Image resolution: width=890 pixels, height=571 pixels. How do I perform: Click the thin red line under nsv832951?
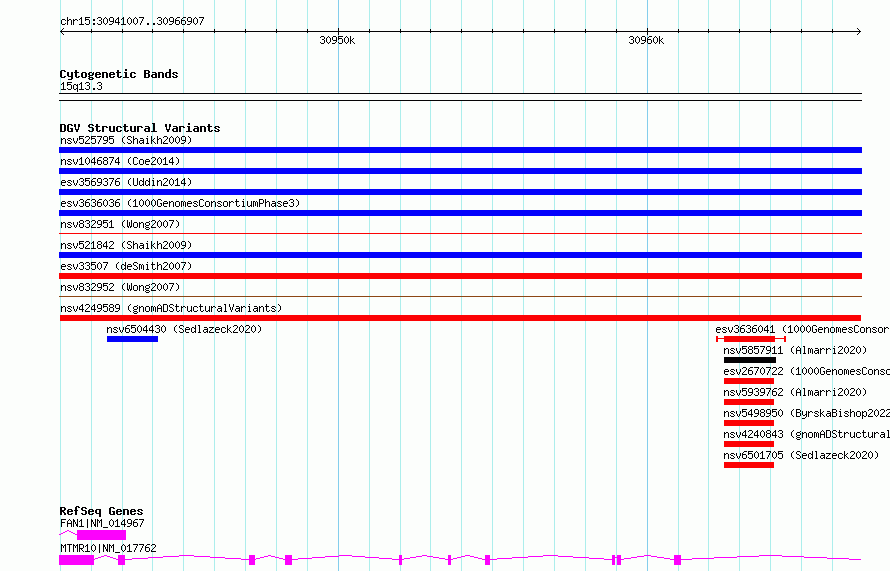(460, 233)
